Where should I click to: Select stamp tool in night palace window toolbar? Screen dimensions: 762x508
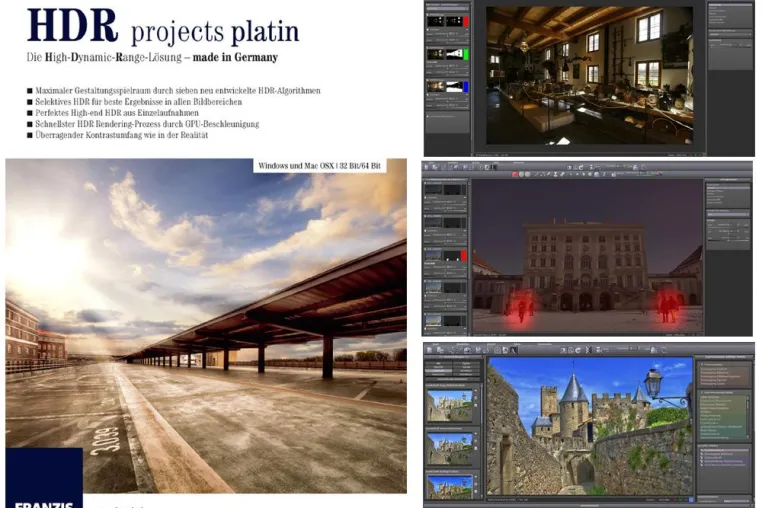pos(555,174)
